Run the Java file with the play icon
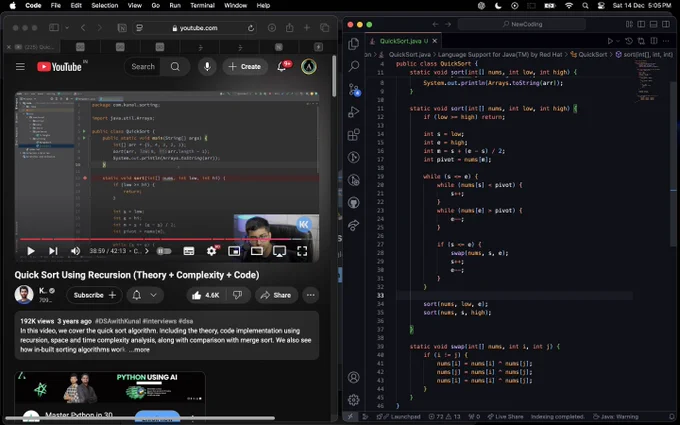Screen dimensions: 680x425 [610, 41]
